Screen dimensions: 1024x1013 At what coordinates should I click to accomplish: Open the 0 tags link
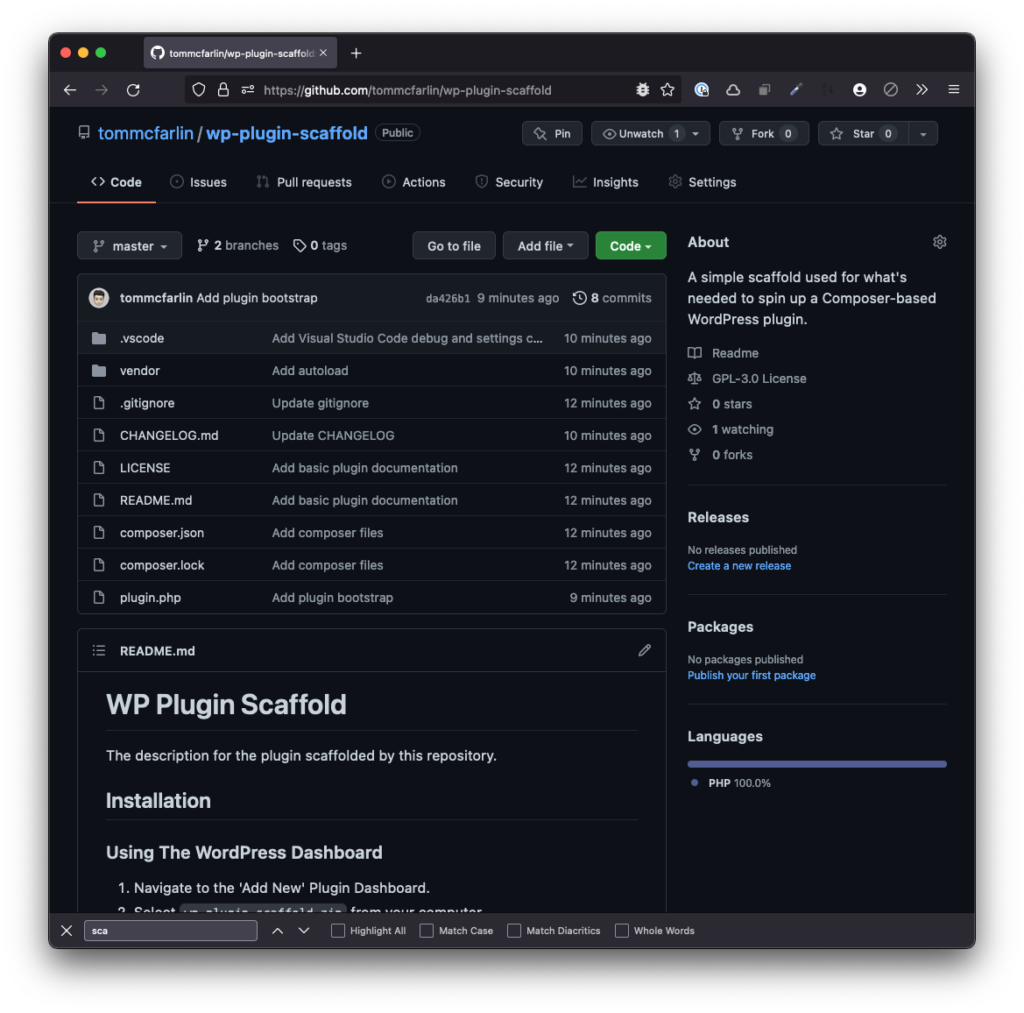pos(320,246)
